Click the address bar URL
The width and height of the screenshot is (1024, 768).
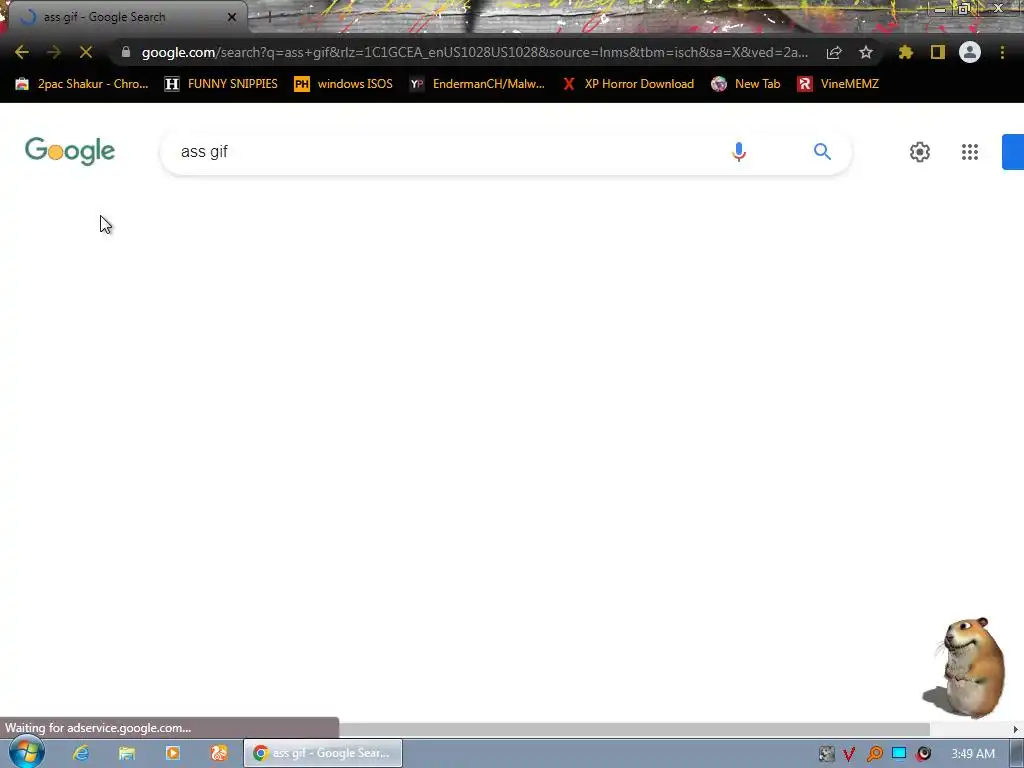click(x=475, y=52)
